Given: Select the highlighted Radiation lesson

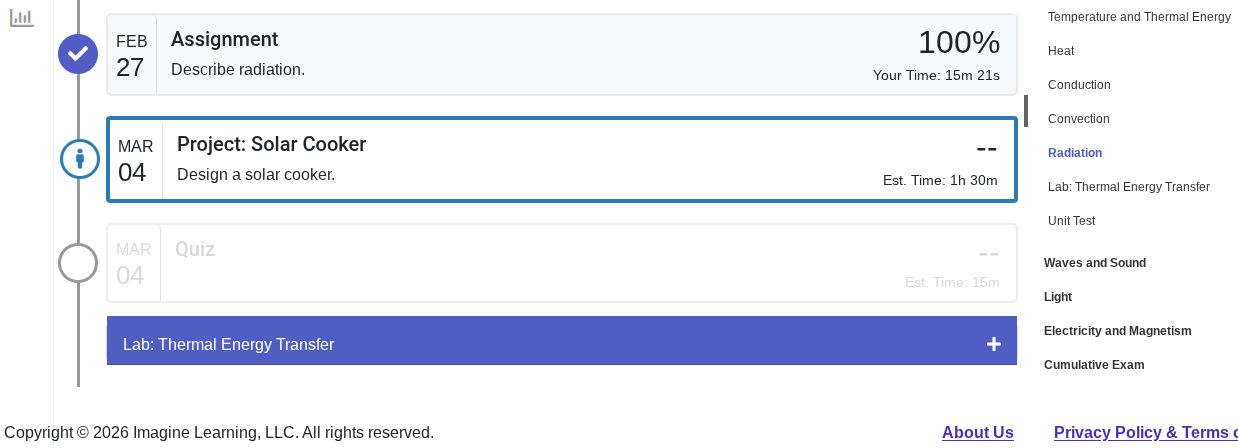Looking at the screenshot, I should click(1075, 153).
